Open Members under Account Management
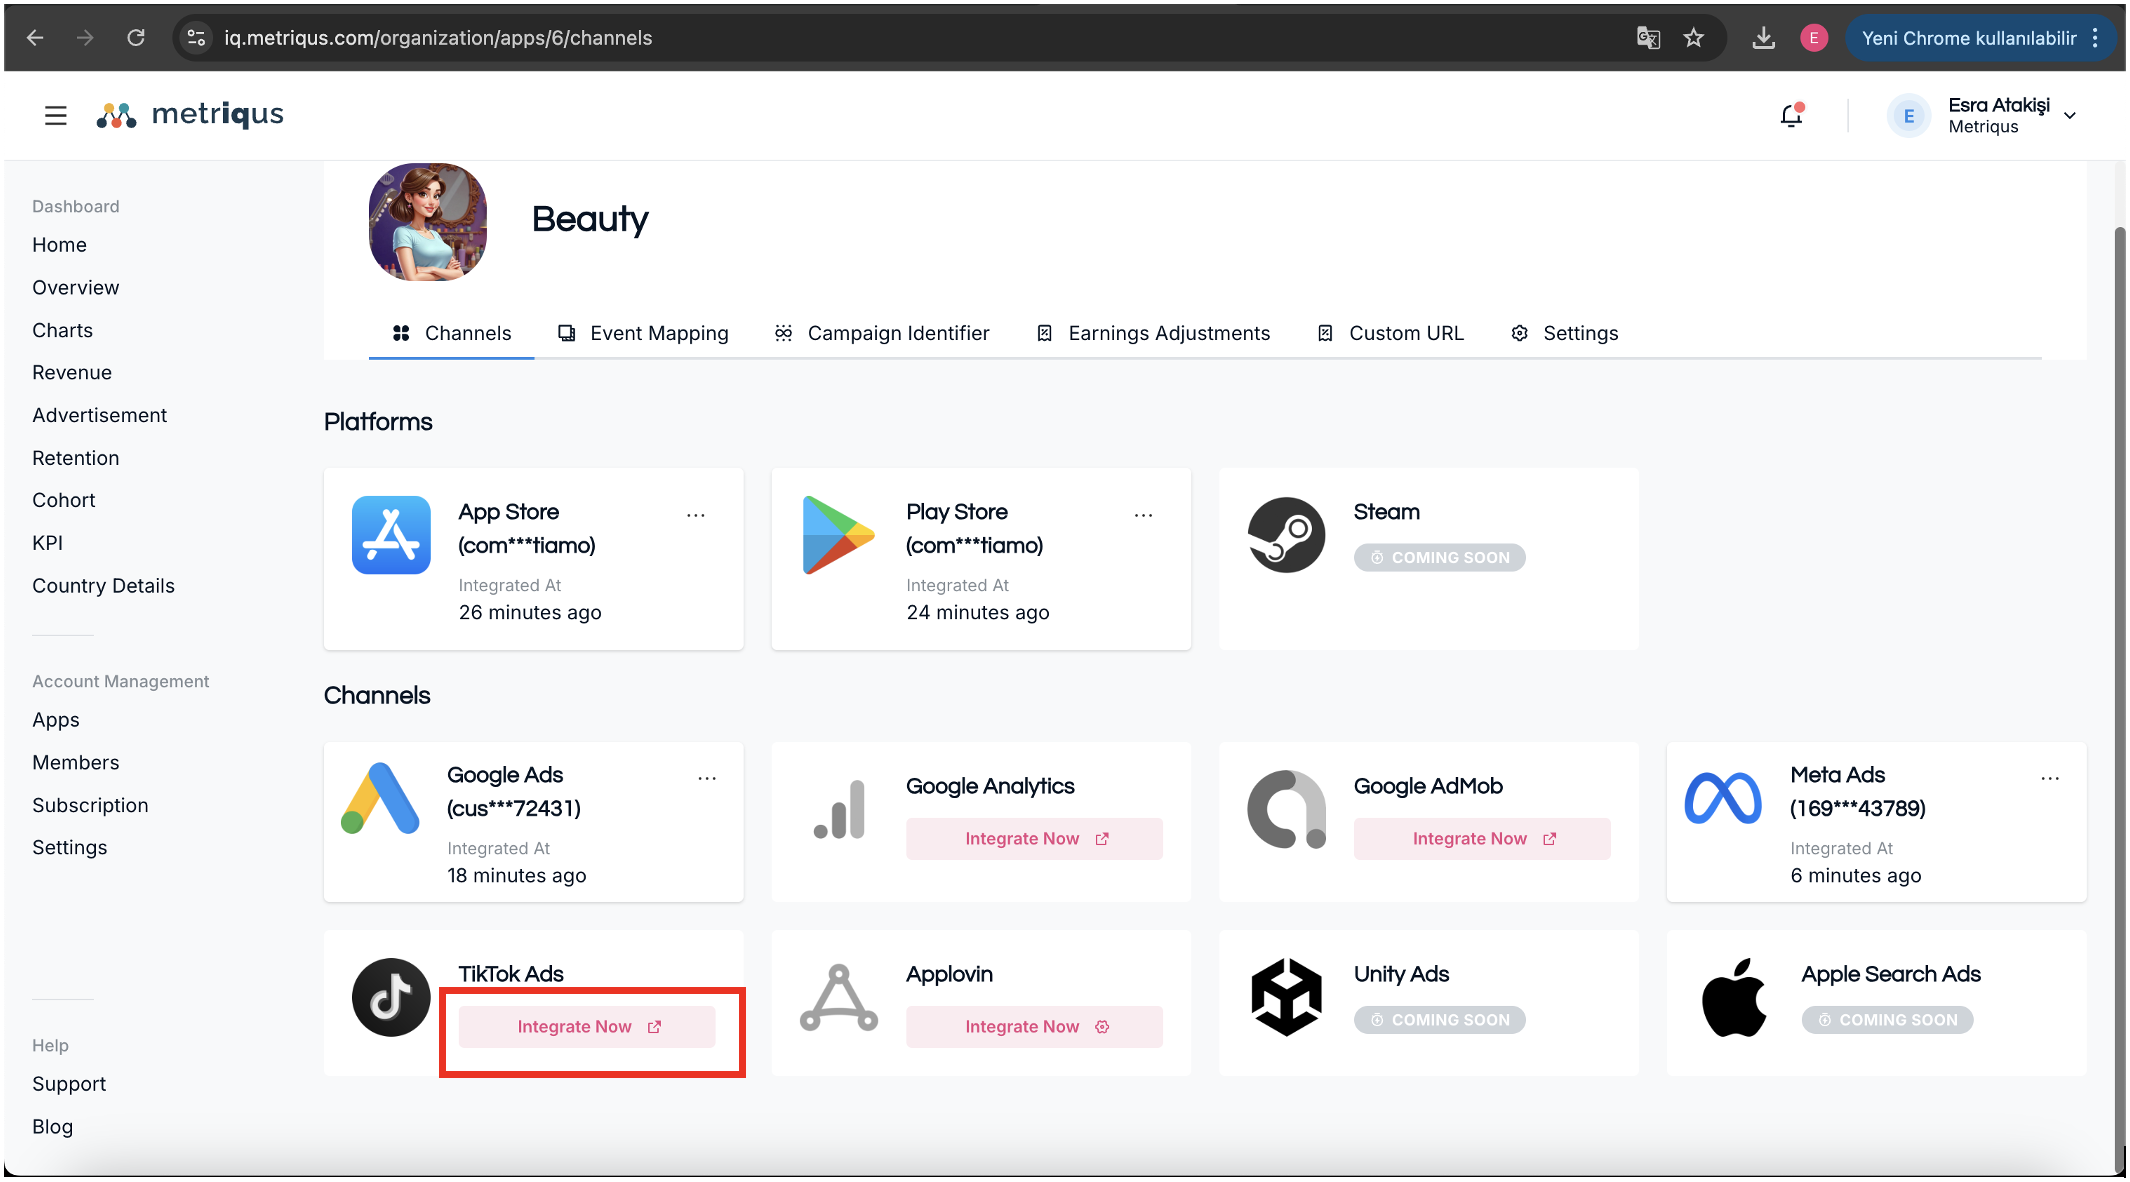 [75, 763]
